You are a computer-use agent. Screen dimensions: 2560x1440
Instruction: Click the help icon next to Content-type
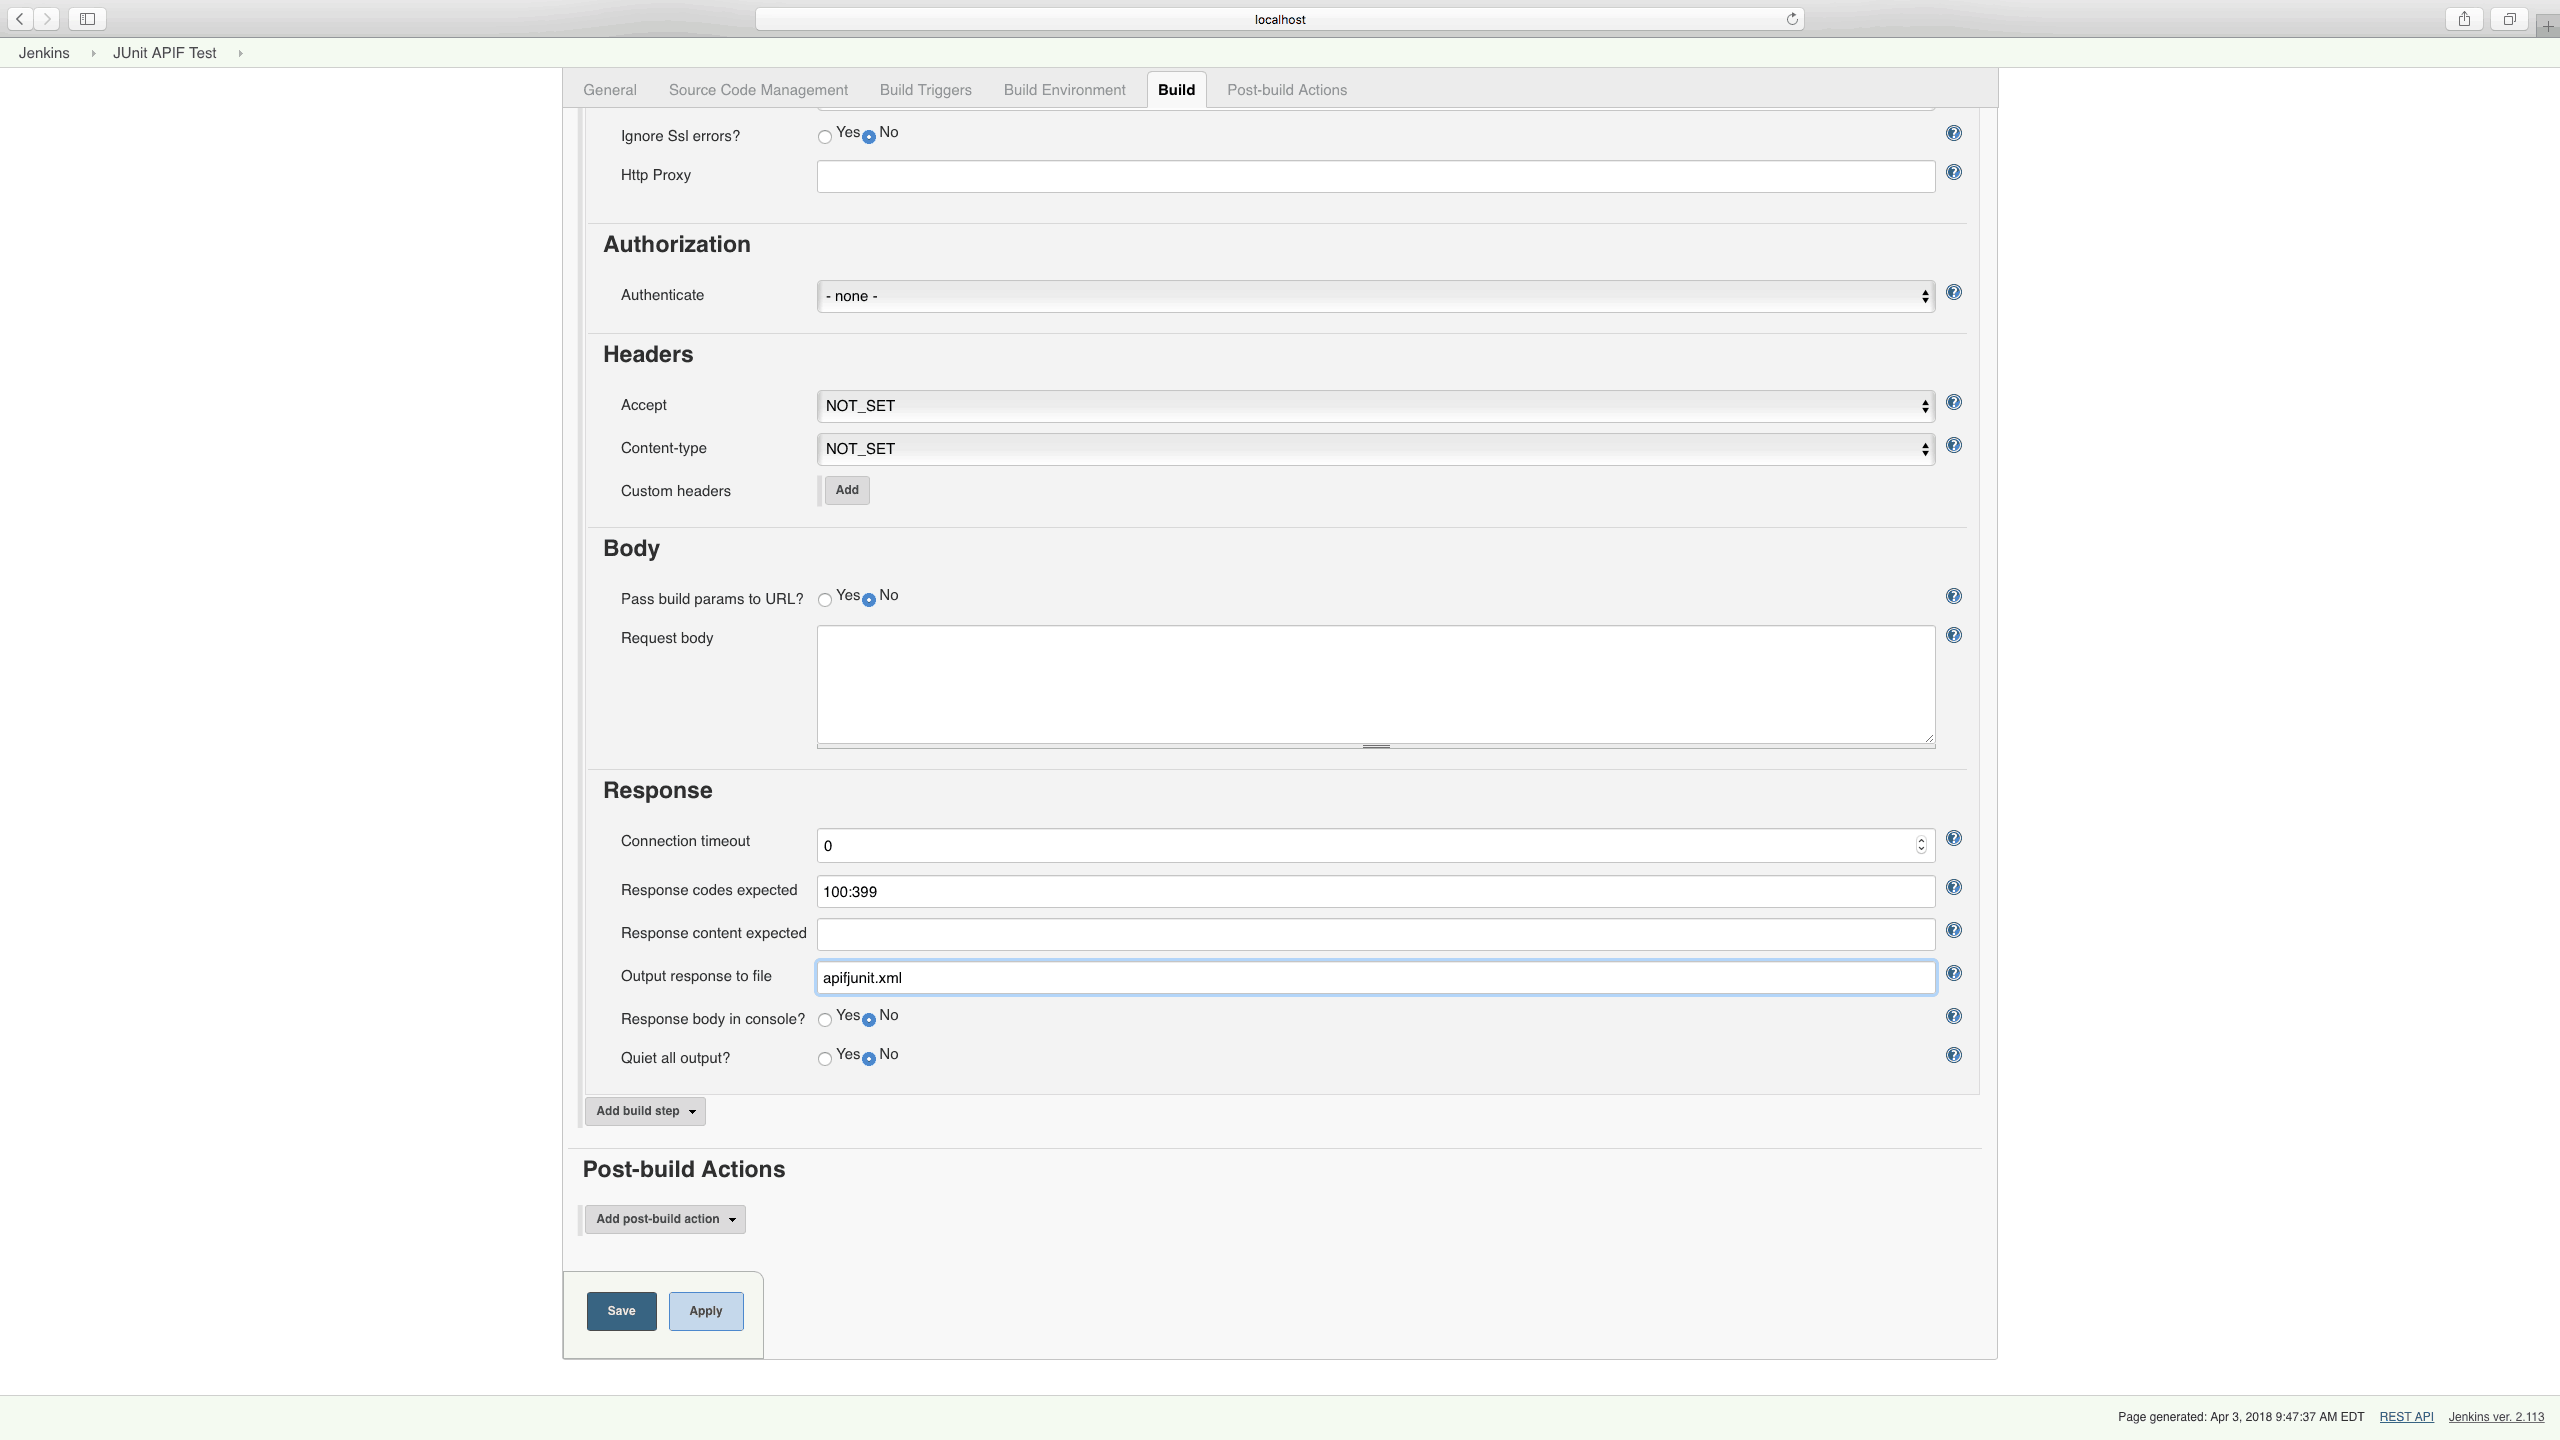click(1953, 445)
